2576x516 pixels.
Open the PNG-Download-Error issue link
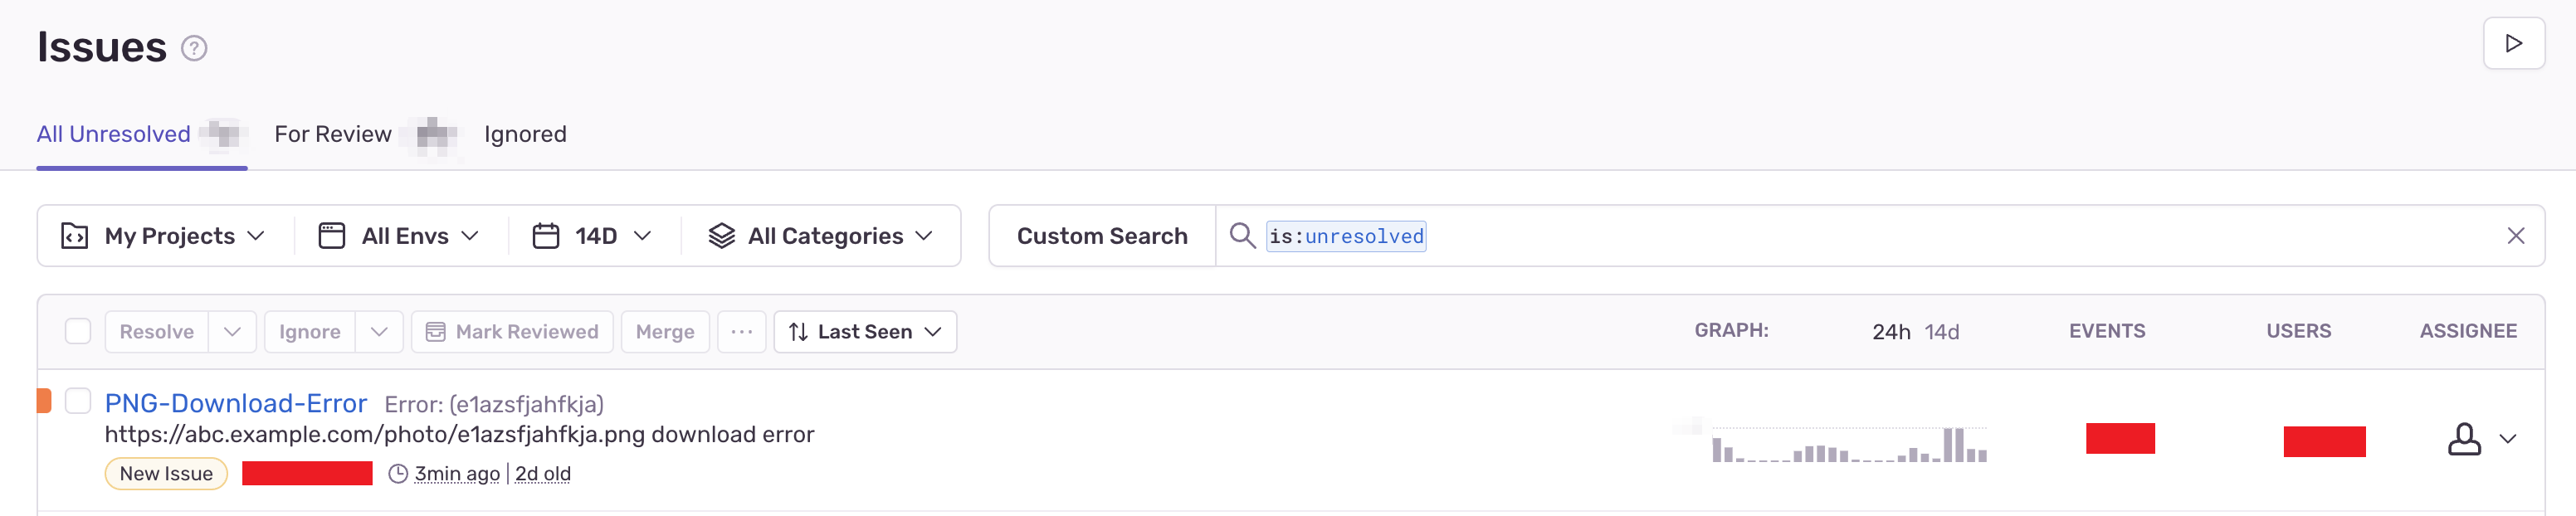coord(236,403)
